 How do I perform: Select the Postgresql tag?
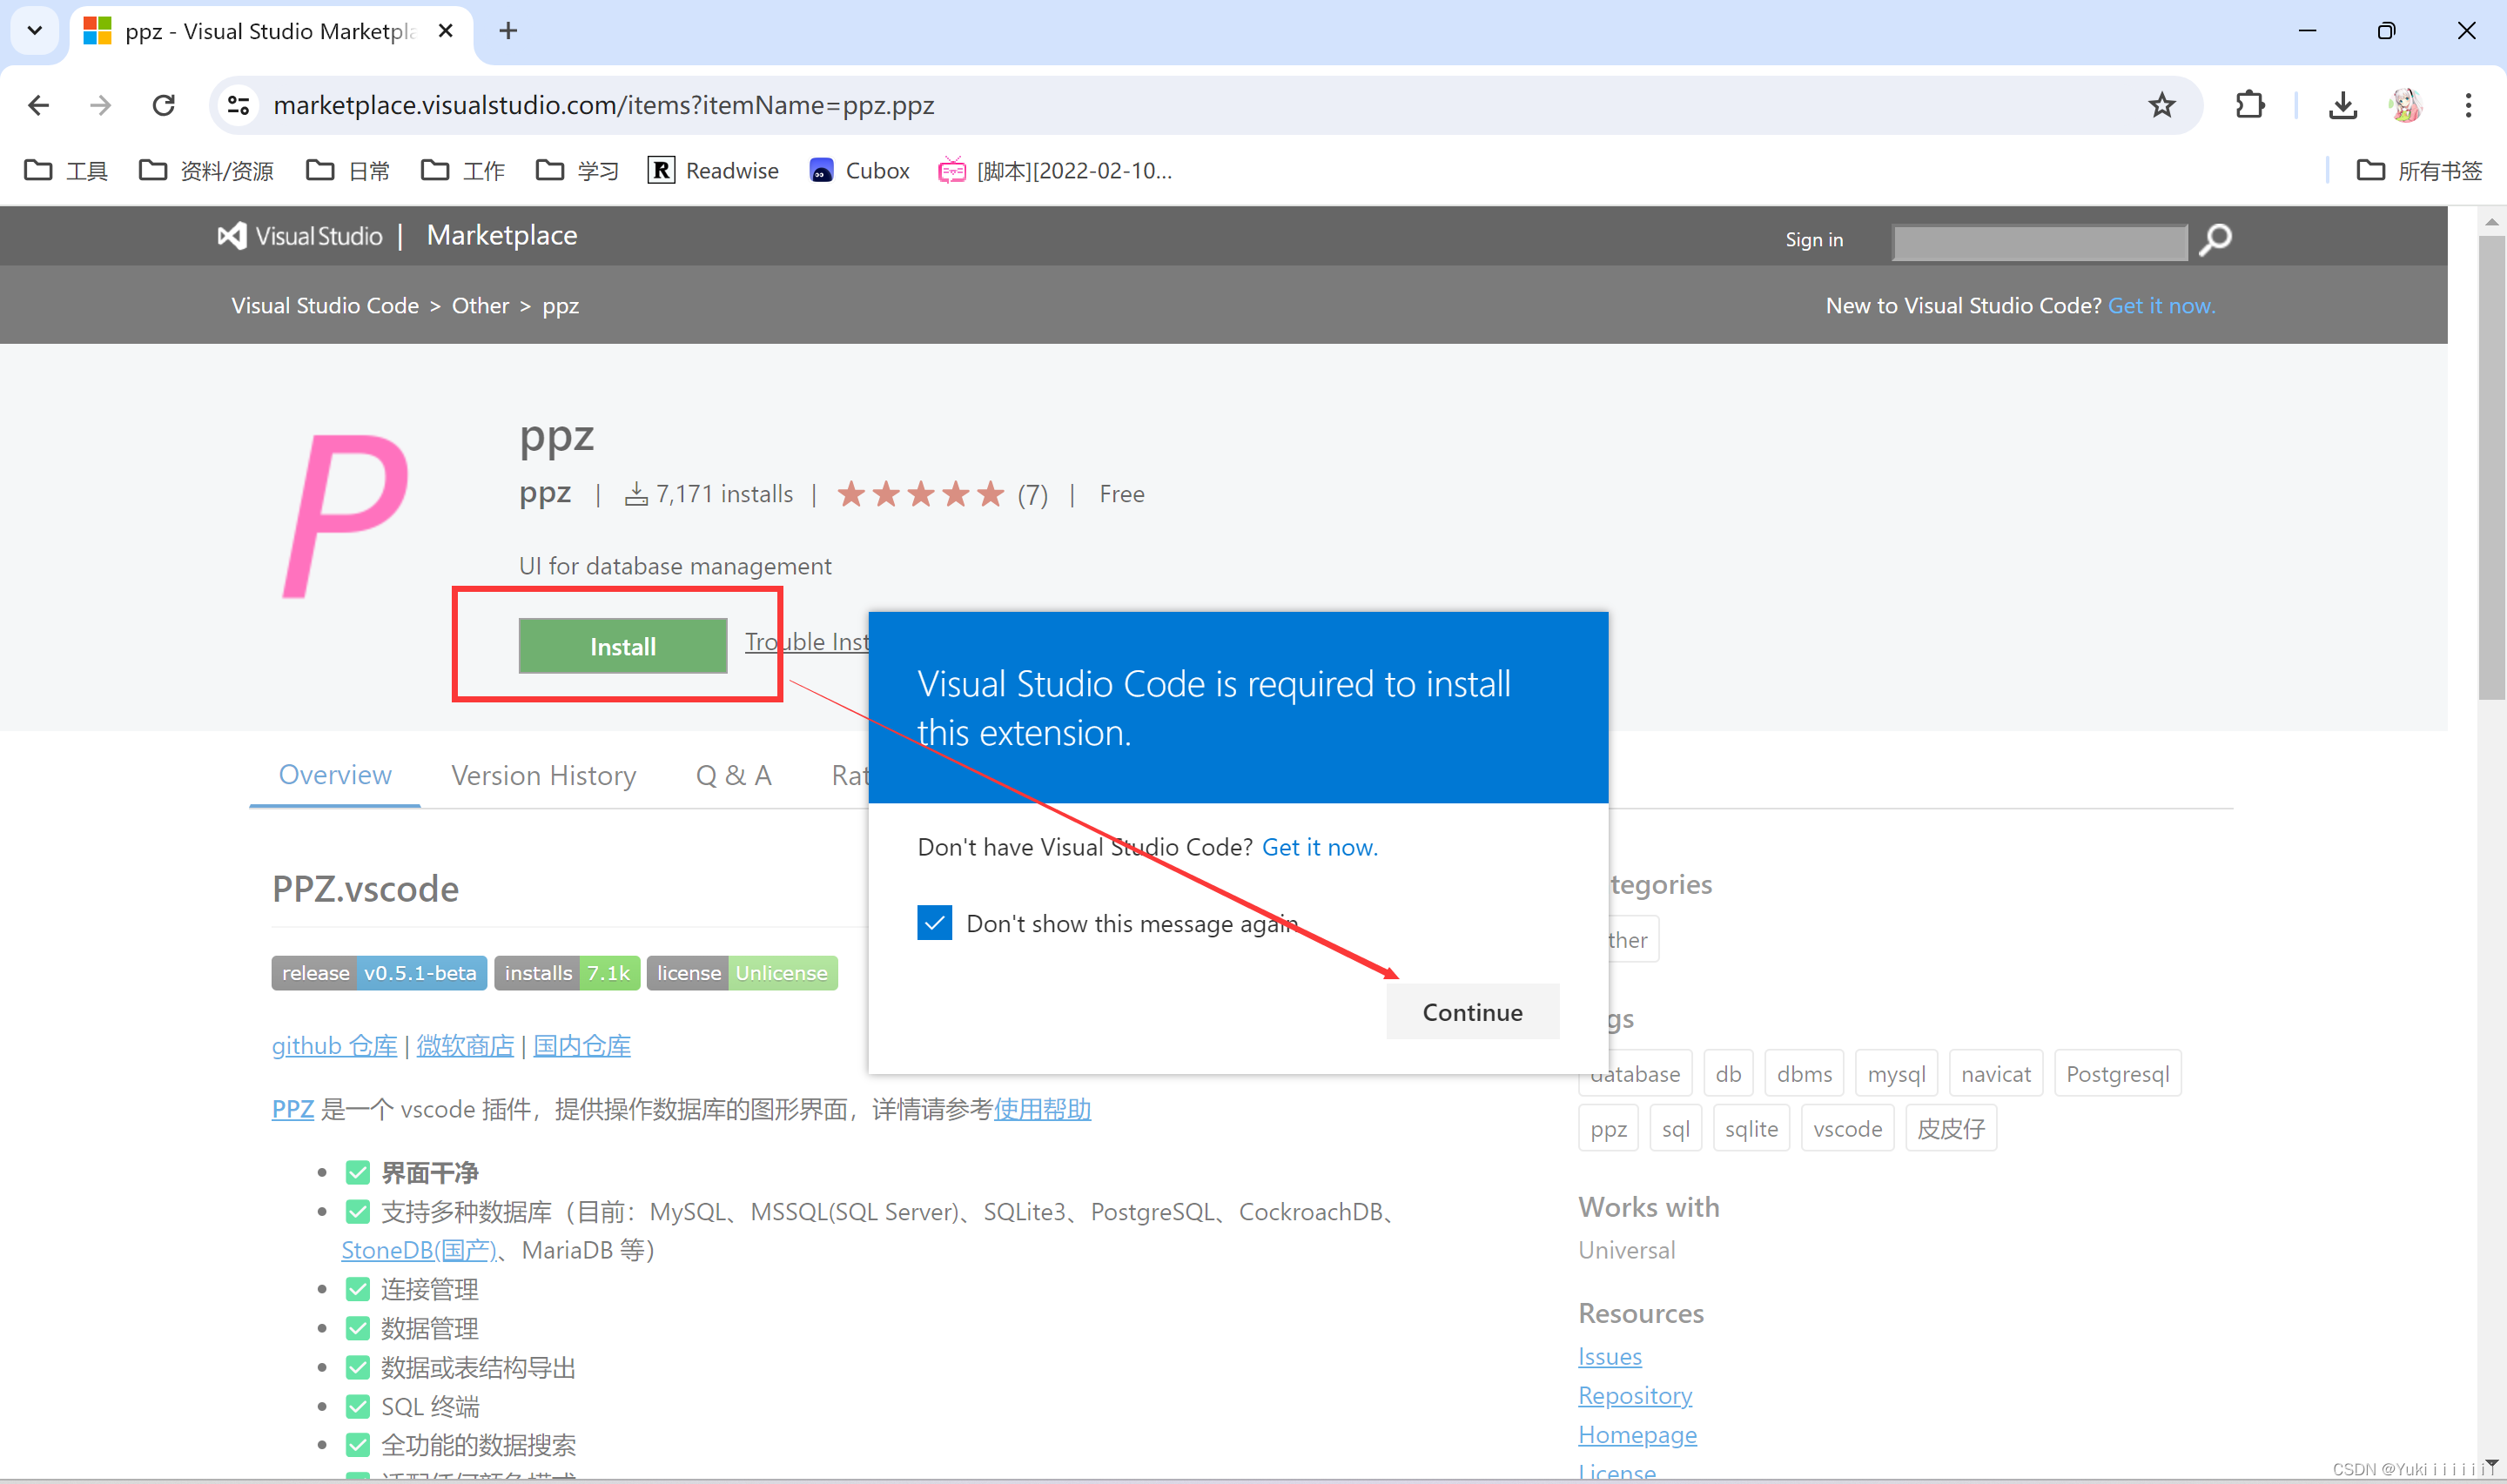2118,1074
